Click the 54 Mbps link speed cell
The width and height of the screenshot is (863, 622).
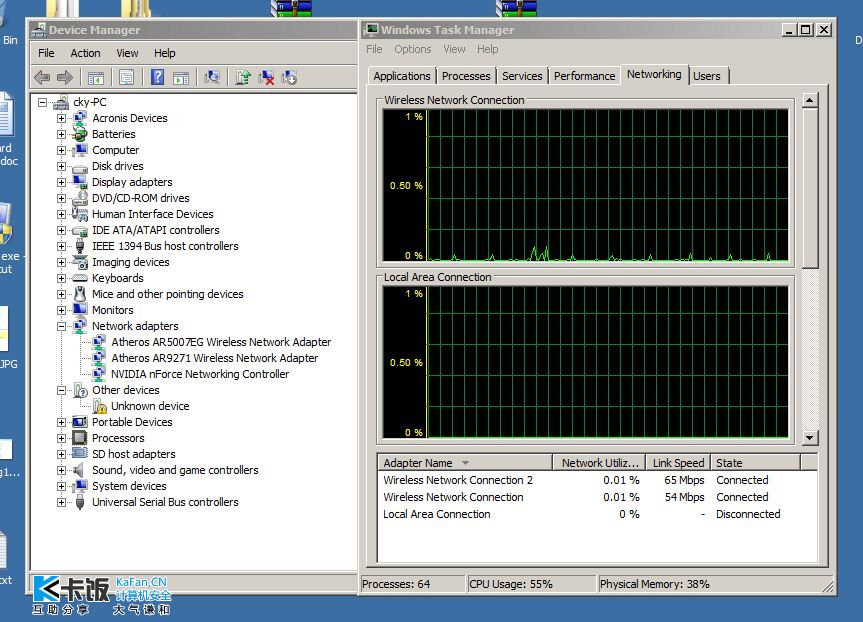pyautogui.click(x=684, y=497)
